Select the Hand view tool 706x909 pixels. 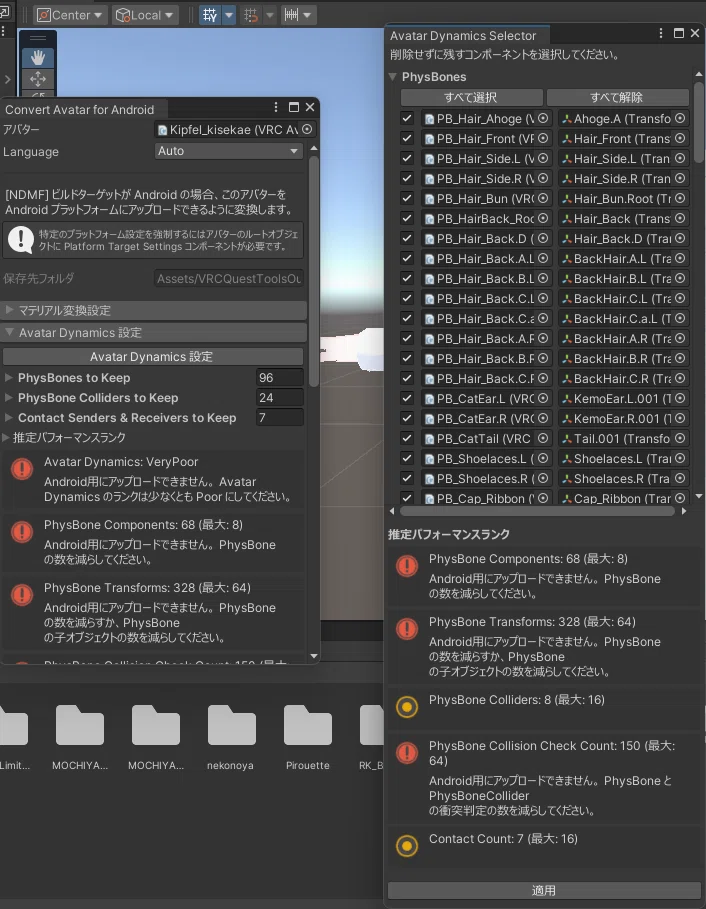(x=38, y=57)
